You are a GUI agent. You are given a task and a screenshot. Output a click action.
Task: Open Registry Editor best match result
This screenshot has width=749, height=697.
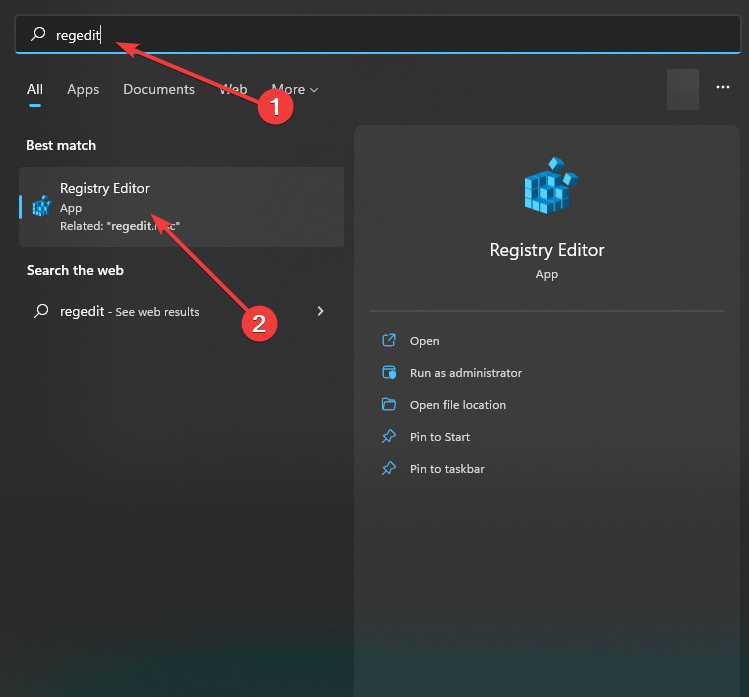coord(182,207)
